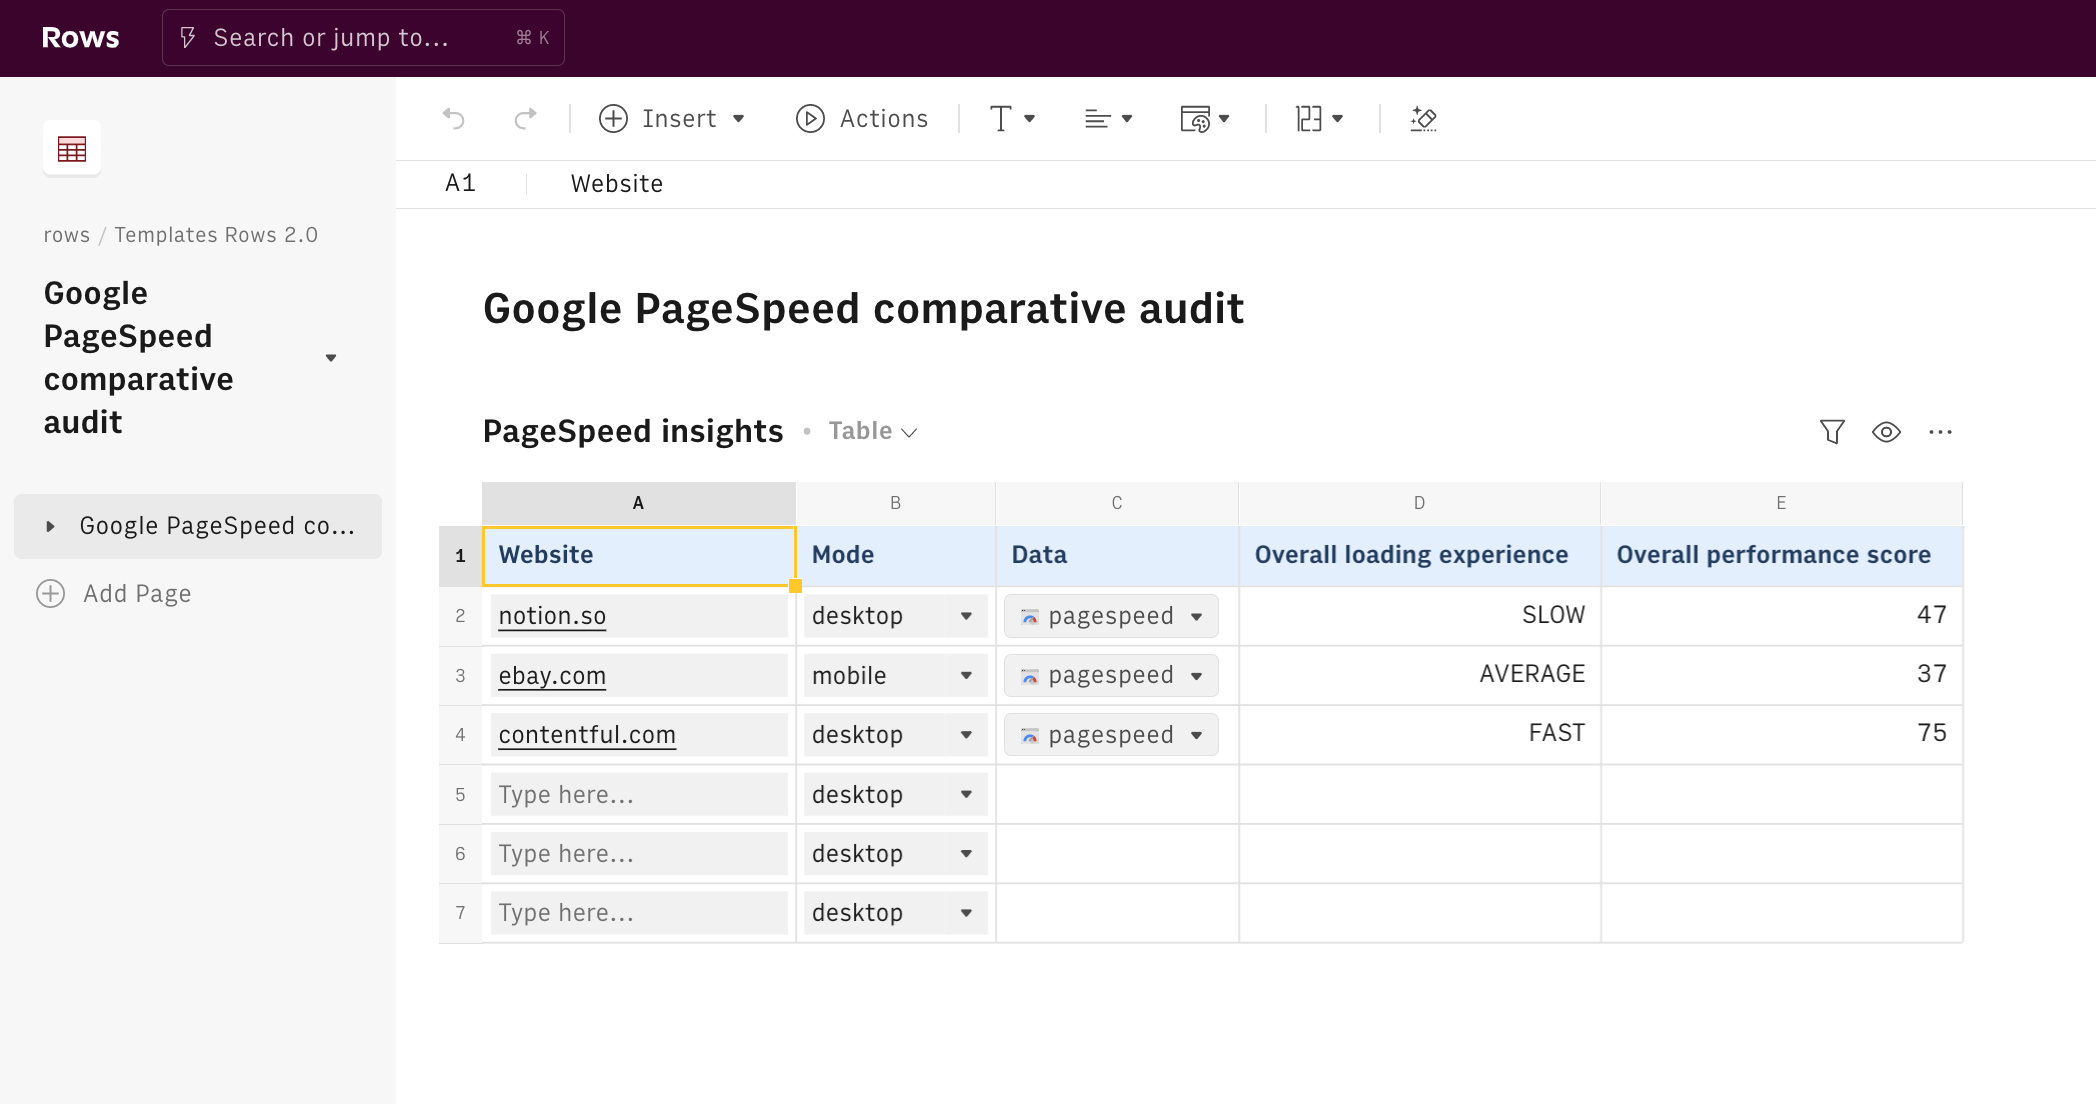
Task: Click the ebay.com website link
Action: (x=552, y=674)
